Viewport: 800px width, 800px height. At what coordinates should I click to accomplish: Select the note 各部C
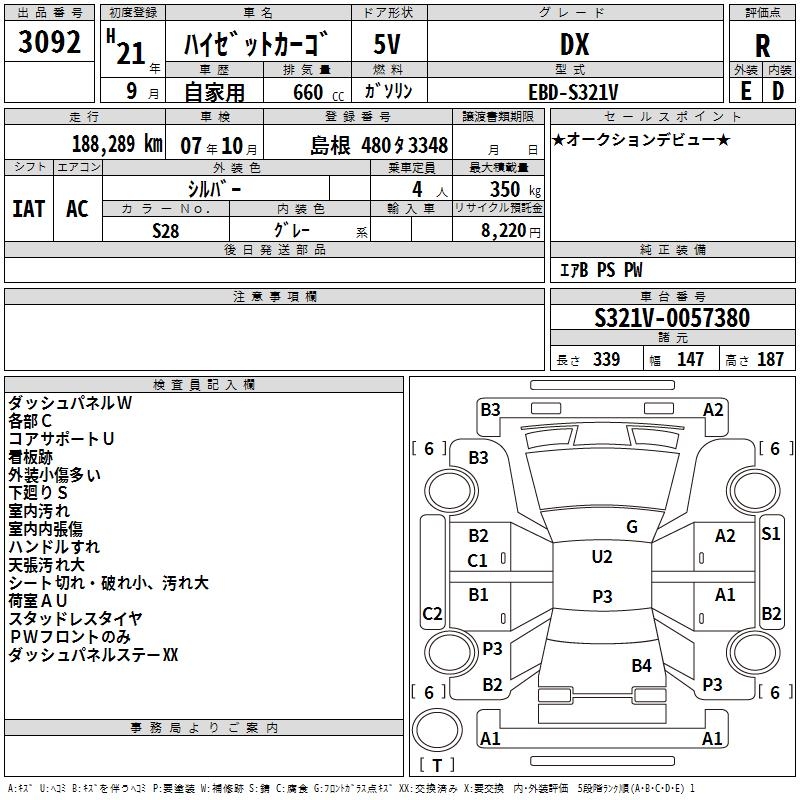pyautogui.click(x=30, y=421)
